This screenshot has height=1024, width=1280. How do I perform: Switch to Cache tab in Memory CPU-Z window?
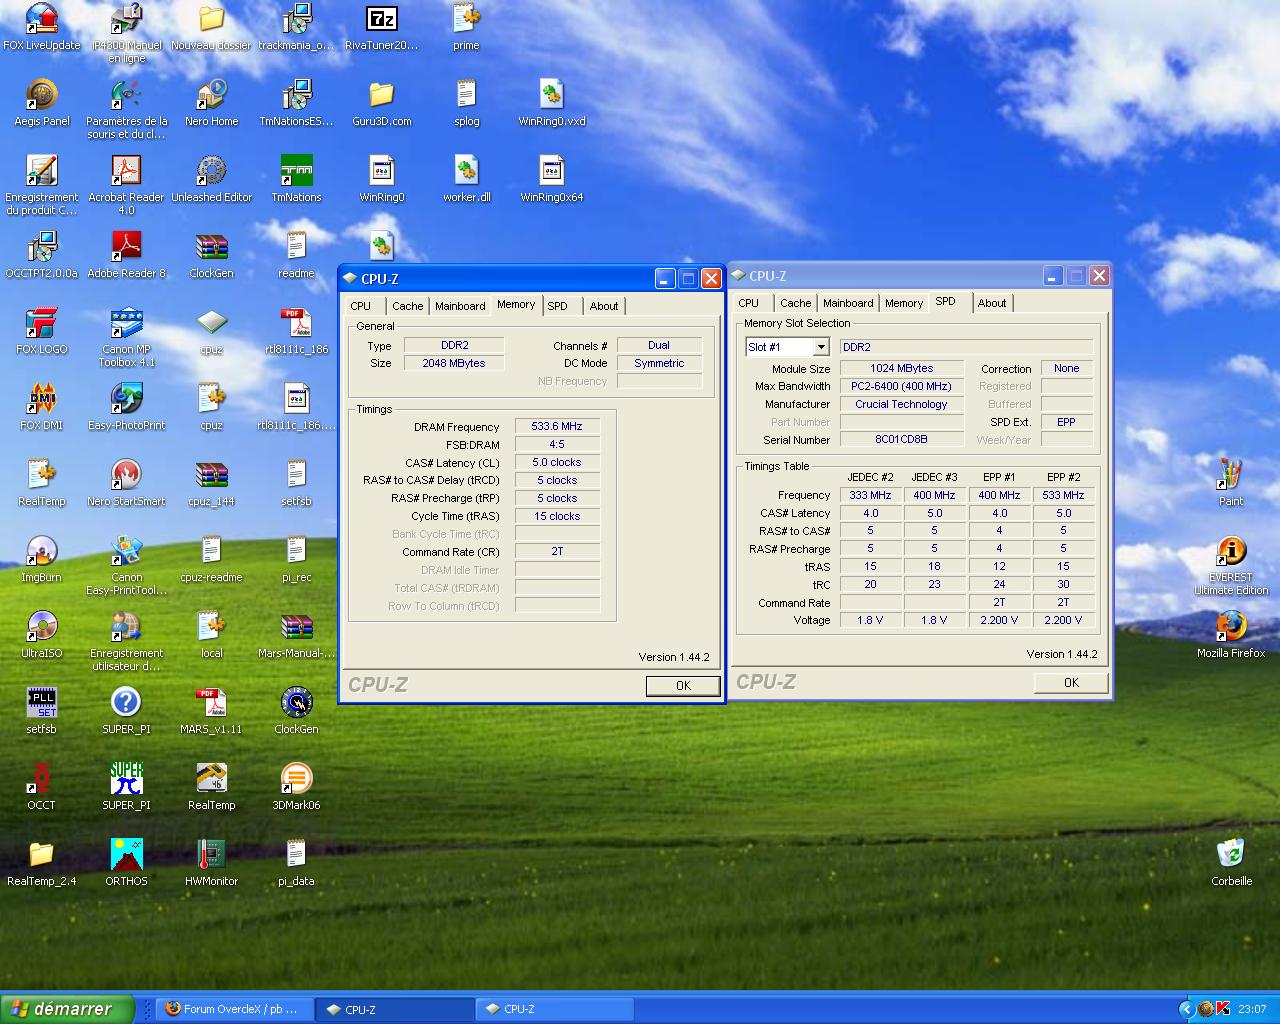(x=407, y=306)
